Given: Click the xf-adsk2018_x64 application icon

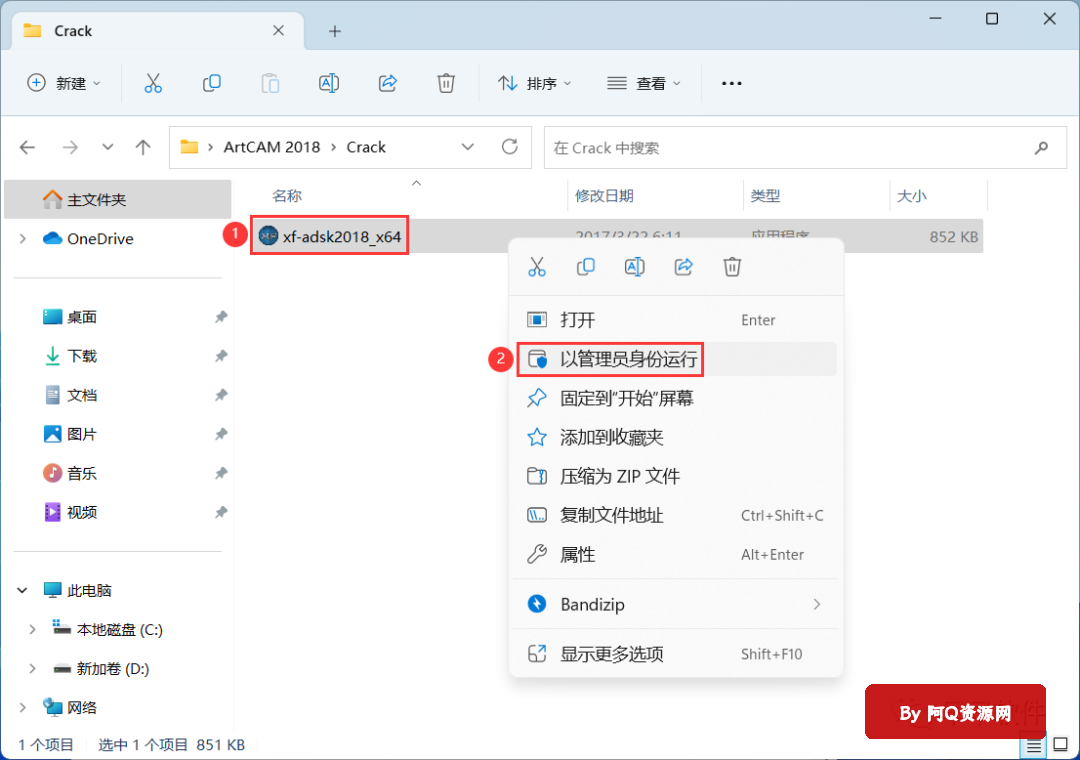Looking at the screenshot, I should point(268,236).
